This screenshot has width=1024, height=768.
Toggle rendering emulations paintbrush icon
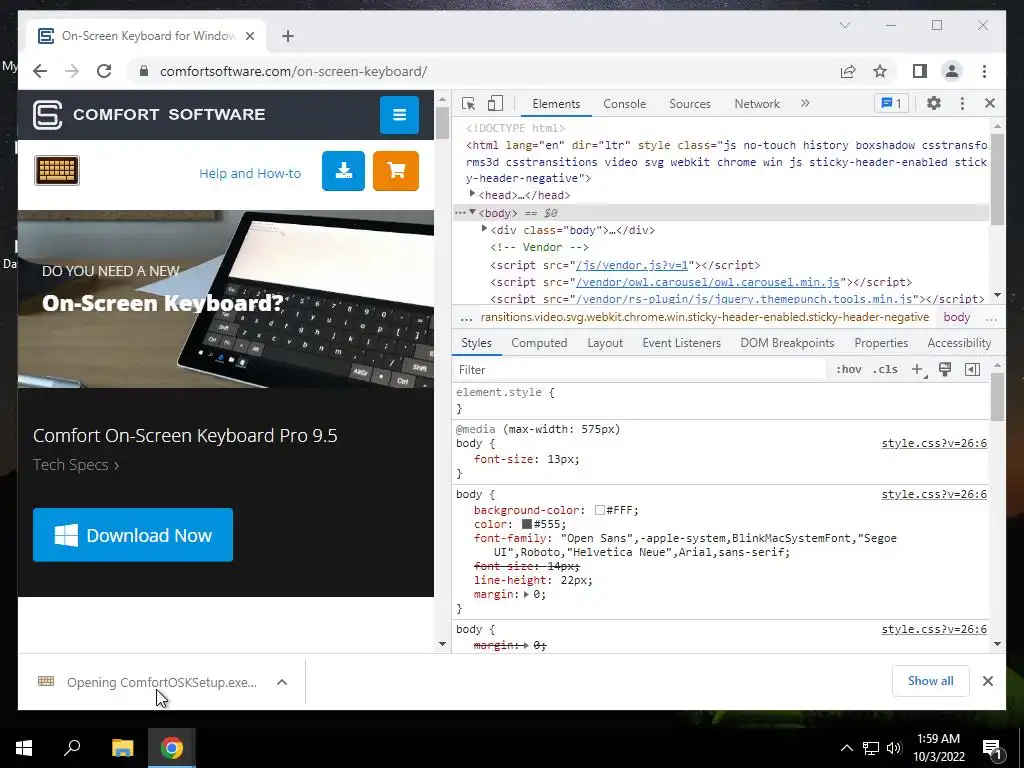945,370
